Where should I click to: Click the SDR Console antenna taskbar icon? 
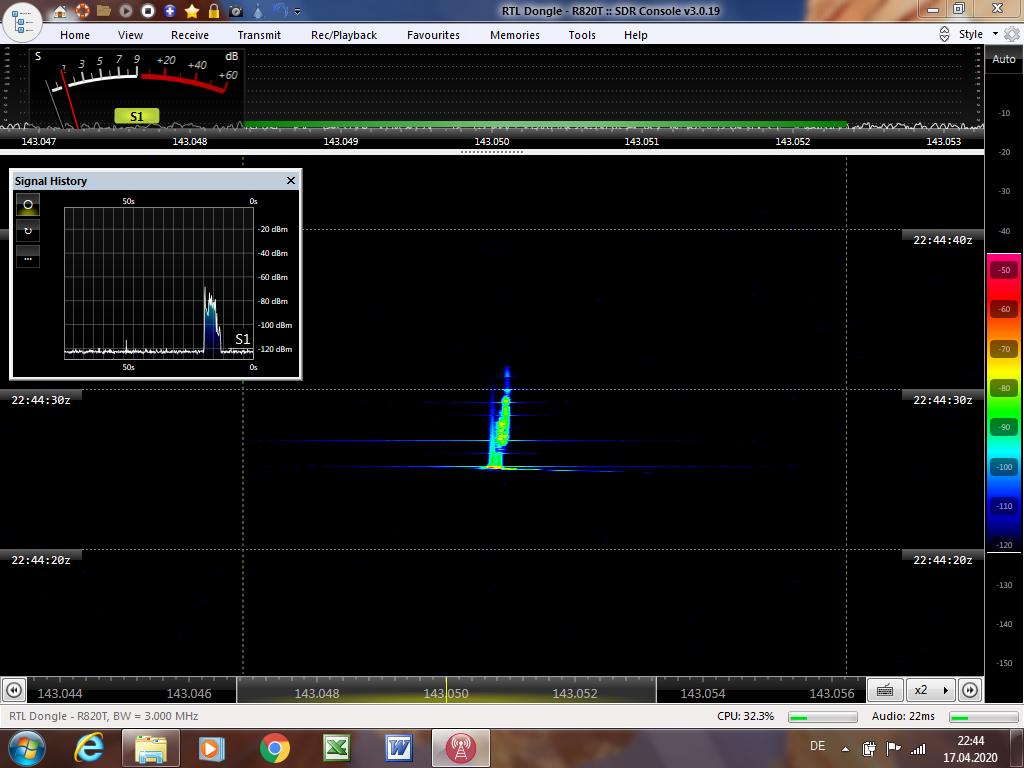(x=461, y=748)
